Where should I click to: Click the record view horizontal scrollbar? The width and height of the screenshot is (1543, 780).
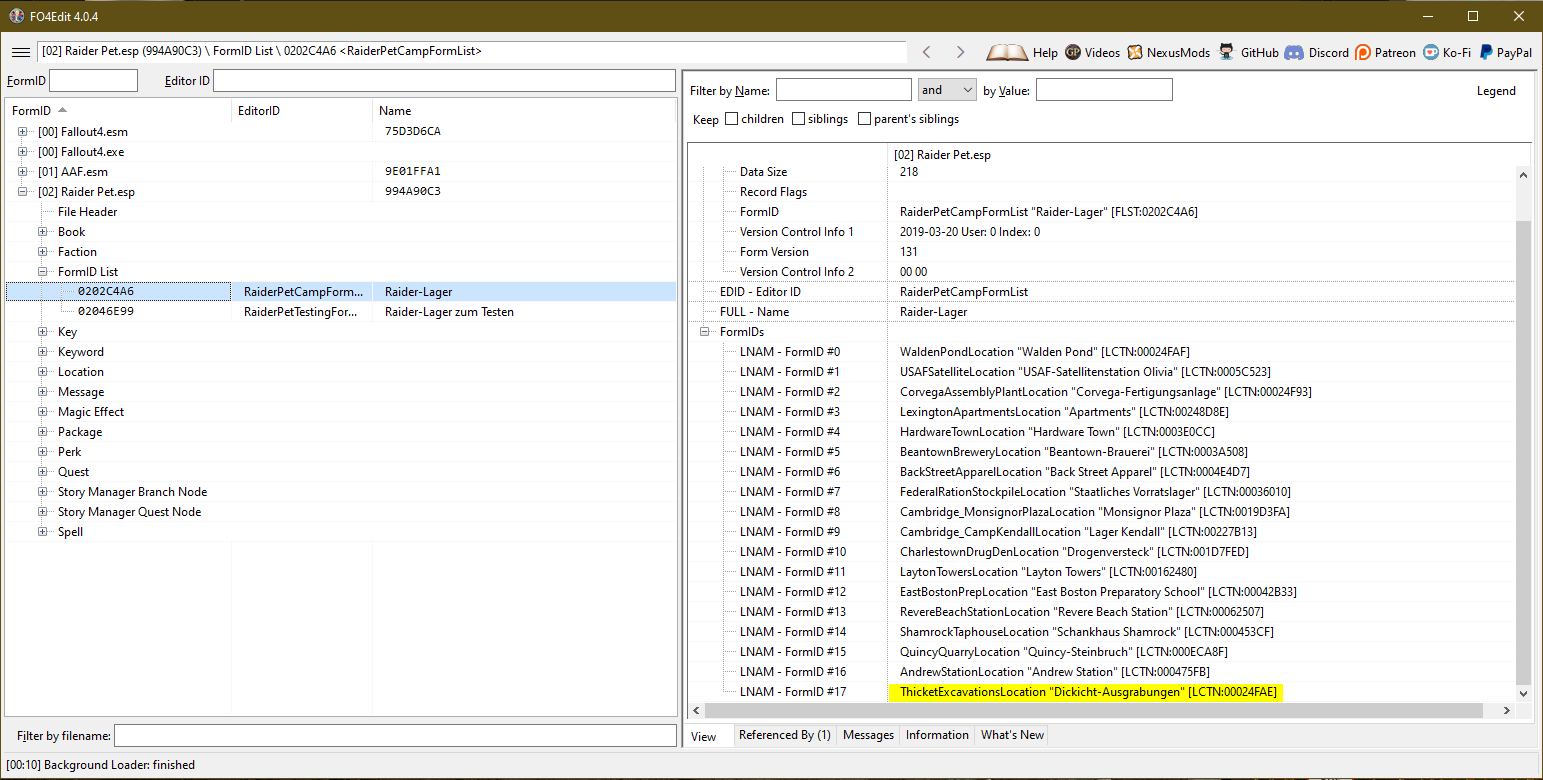point(1096,710)
